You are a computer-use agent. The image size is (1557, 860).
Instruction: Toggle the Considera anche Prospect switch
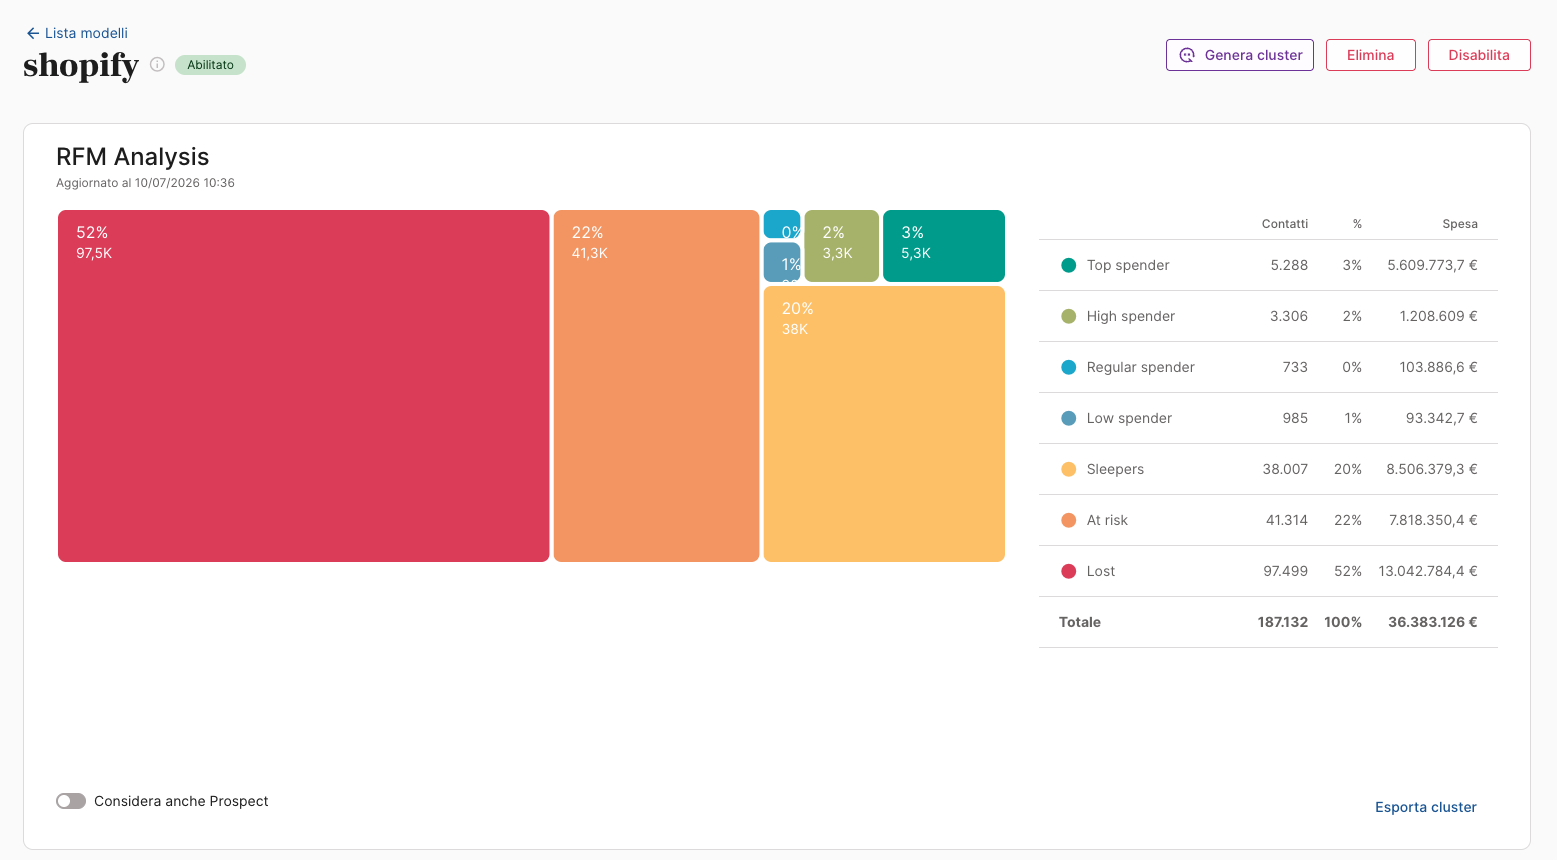(71, 801)
